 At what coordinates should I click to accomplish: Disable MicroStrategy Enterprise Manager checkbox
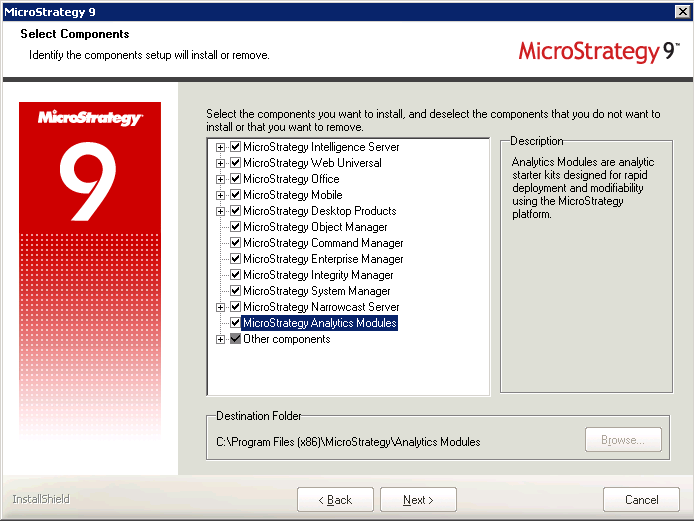pyautogui.click(x=236, y=259)
